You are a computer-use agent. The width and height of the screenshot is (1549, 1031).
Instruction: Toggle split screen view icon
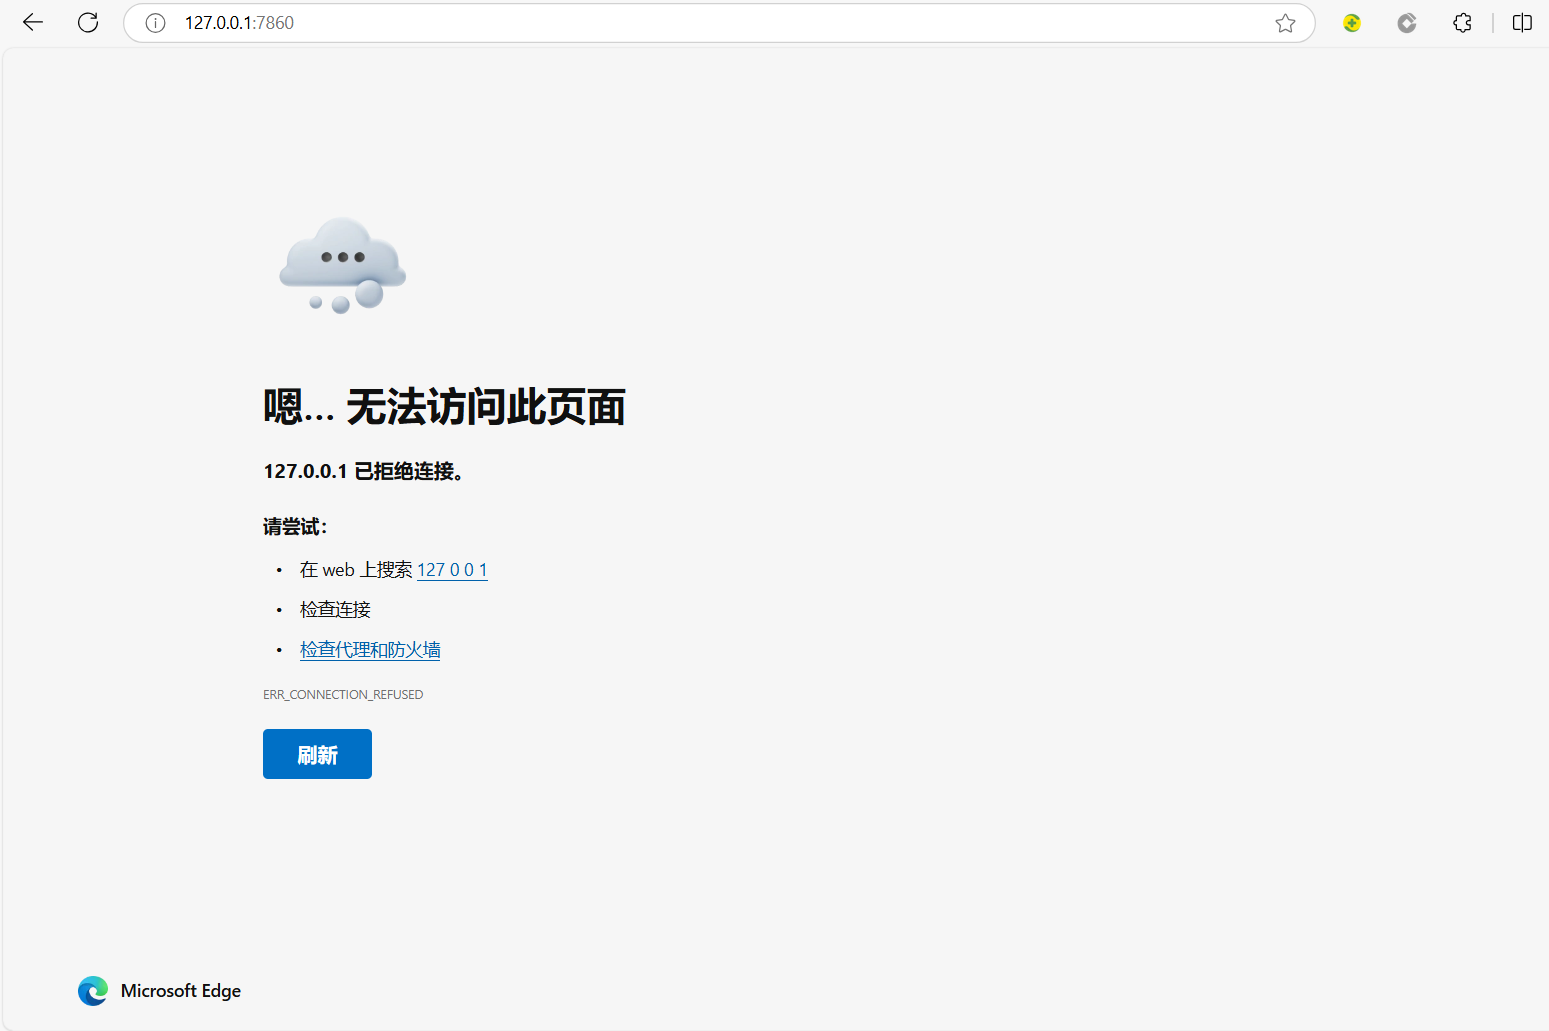click(x=1522, y=23)
